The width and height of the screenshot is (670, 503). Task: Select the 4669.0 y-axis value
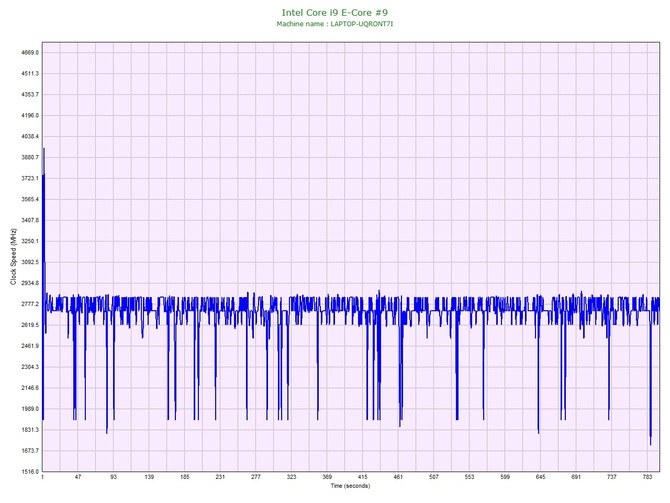click(30, 53)
